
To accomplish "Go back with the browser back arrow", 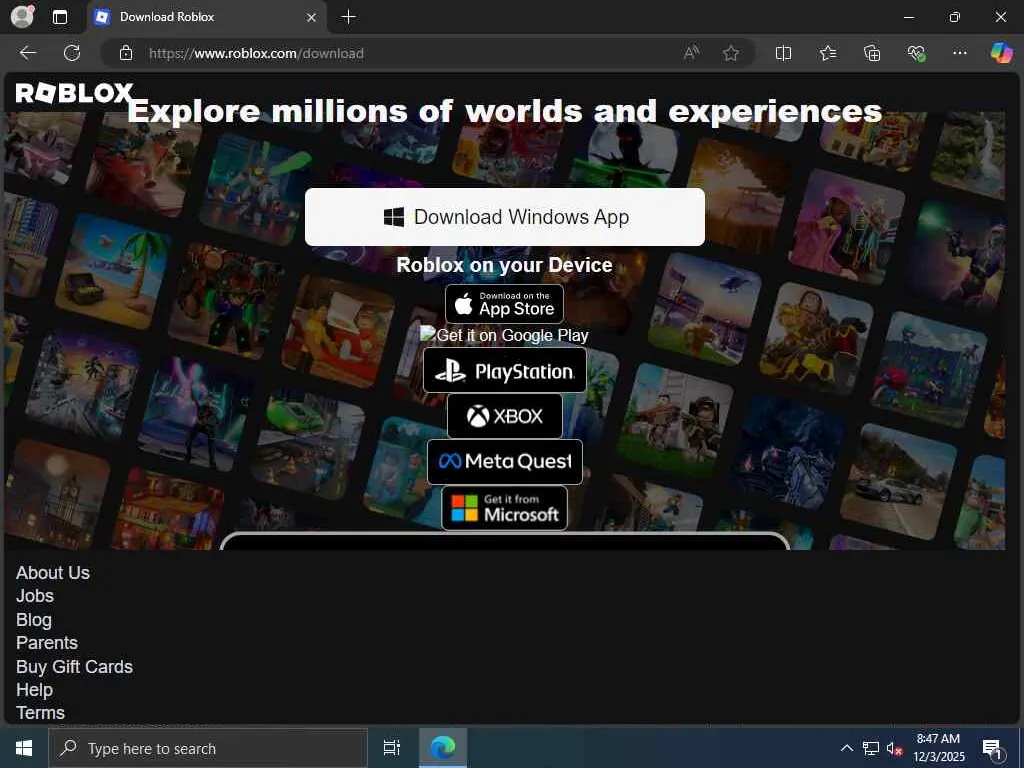I will [x=28, y=53].
